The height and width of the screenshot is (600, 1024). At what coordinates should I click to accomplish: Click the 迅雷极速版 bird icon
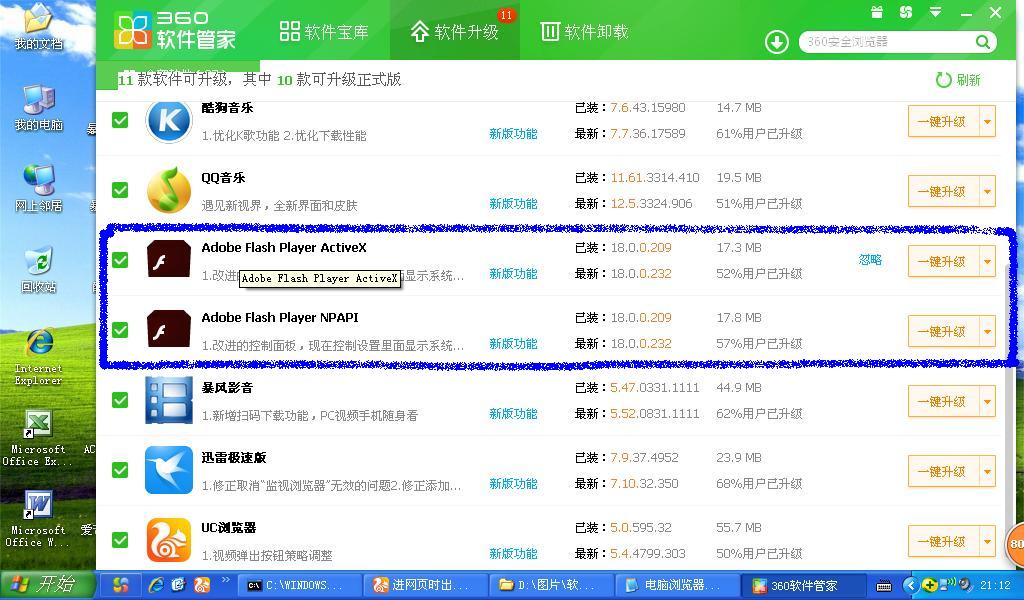(x=169, y=470)
